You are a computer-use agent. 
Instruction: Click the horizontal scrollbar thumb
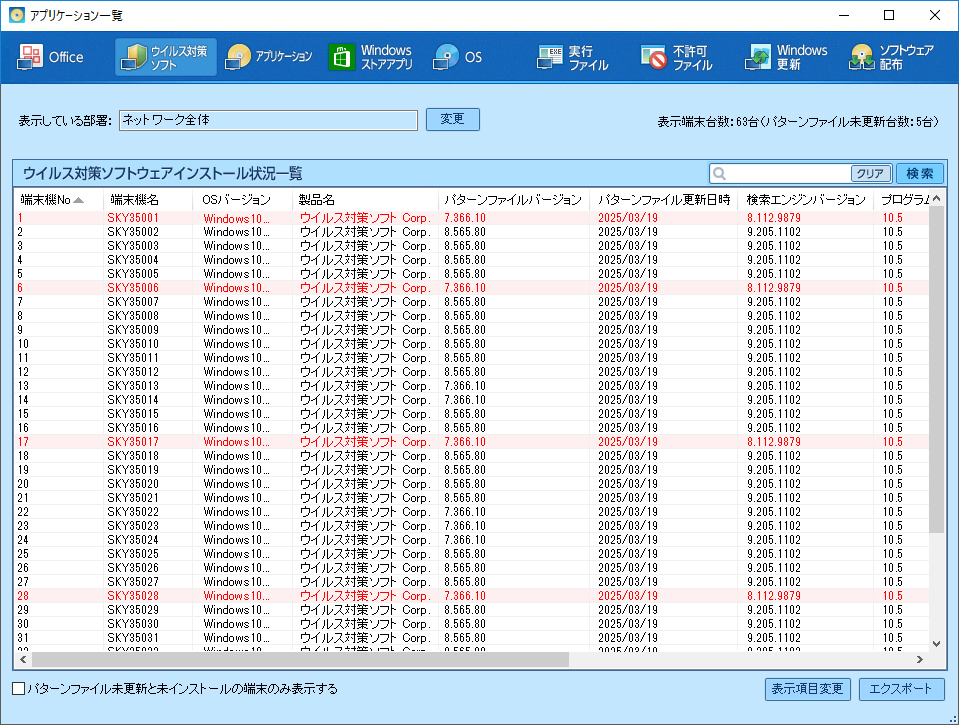(300, 659)
